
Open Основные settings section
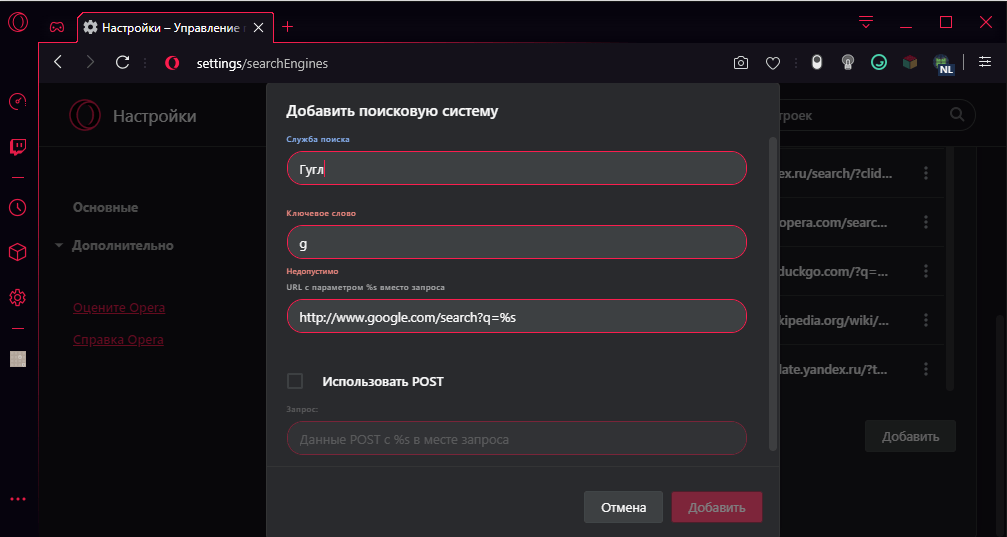pyautogui.click(x=105, y=207)
